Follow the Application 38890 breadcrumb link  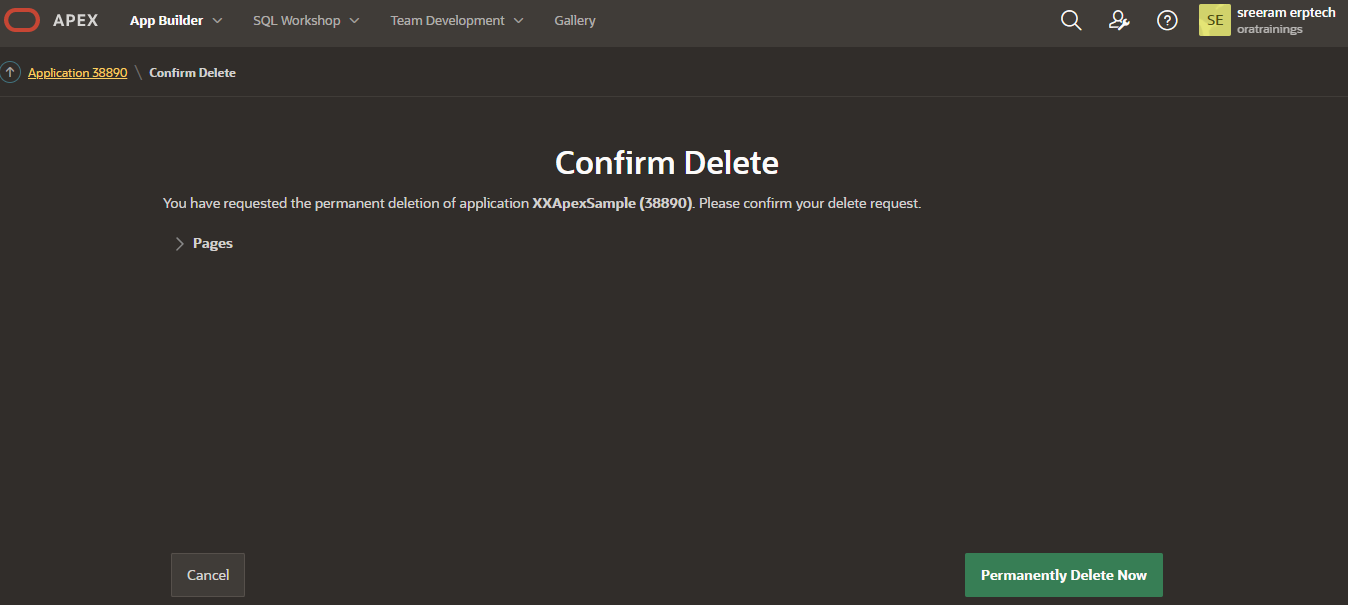point(78,73)
